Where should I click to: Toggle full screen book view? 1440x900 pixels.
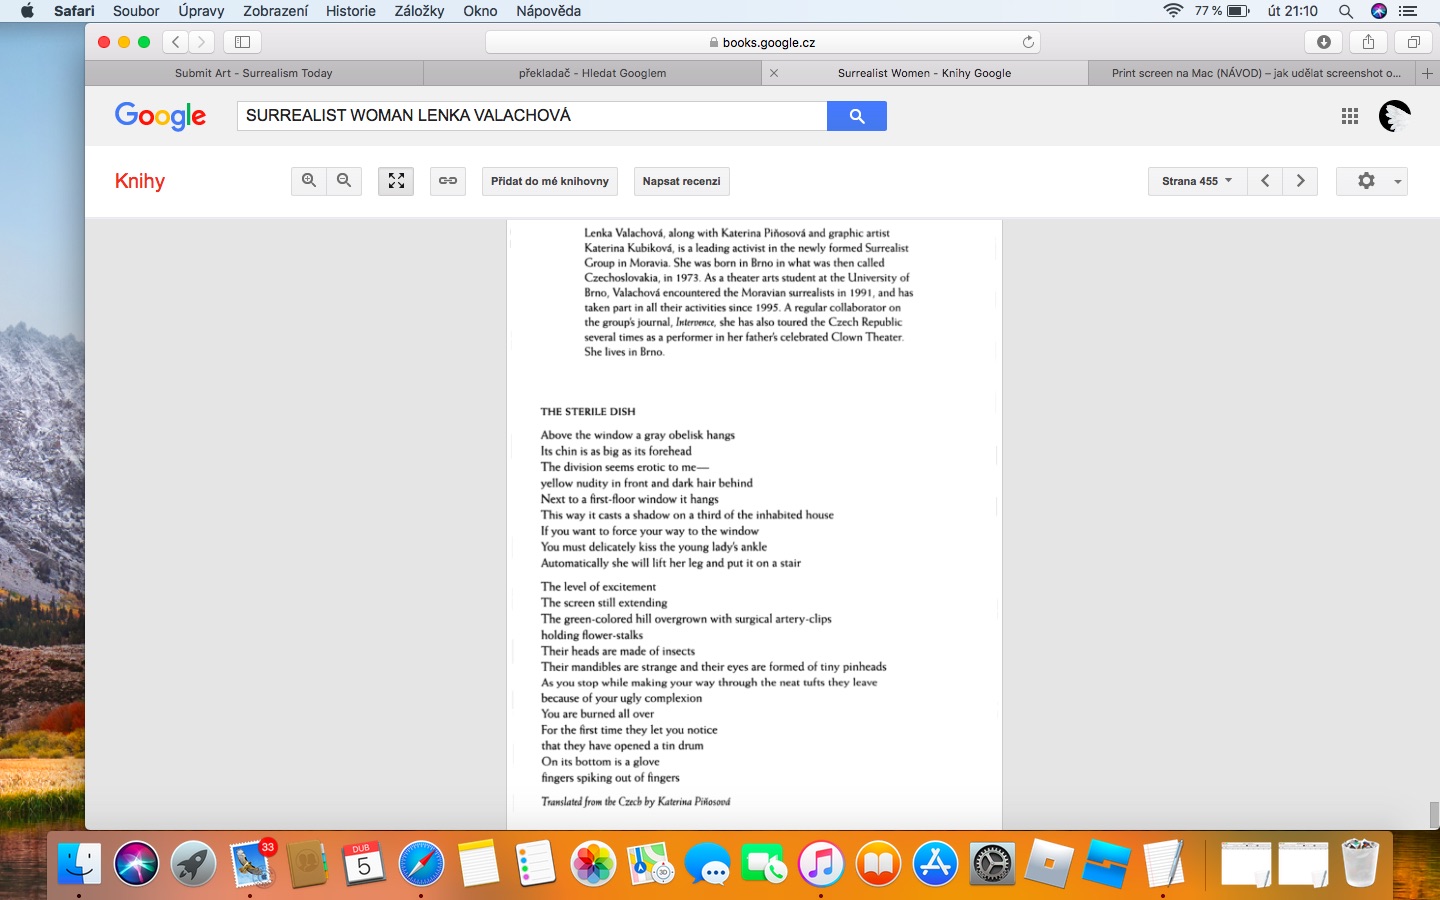pyautogui.click(x=396, y=181)
